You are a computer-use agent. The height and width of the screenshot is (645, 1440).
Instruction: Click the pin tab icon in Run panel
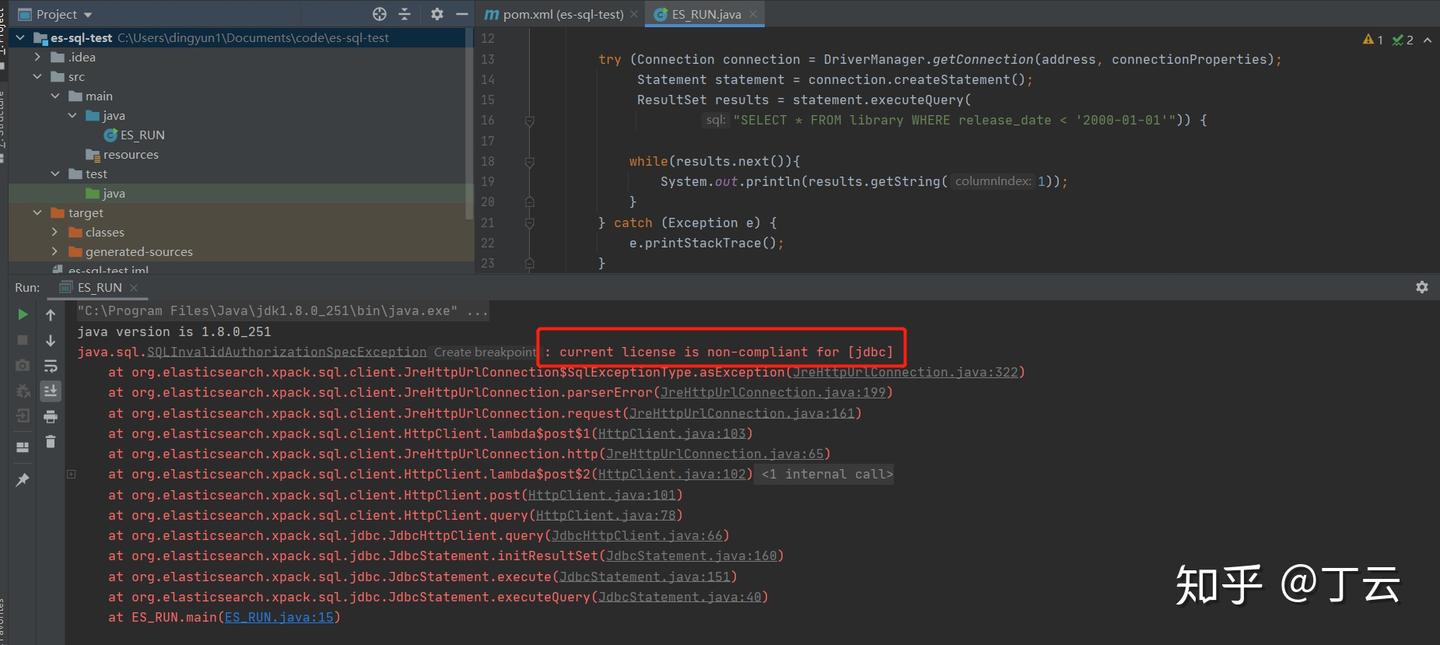pyautogui.click(x=22, y=480)
